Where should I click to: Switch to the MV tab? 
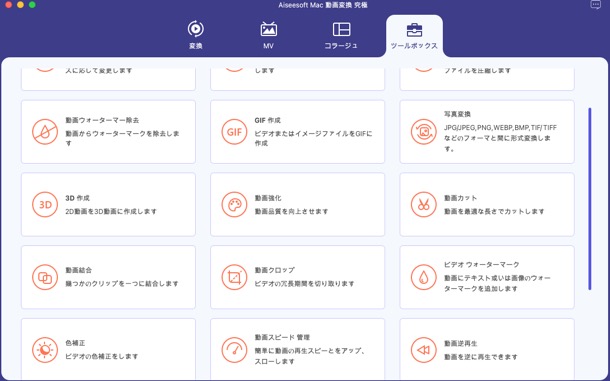pyautogui.click(x=268, y=35)
